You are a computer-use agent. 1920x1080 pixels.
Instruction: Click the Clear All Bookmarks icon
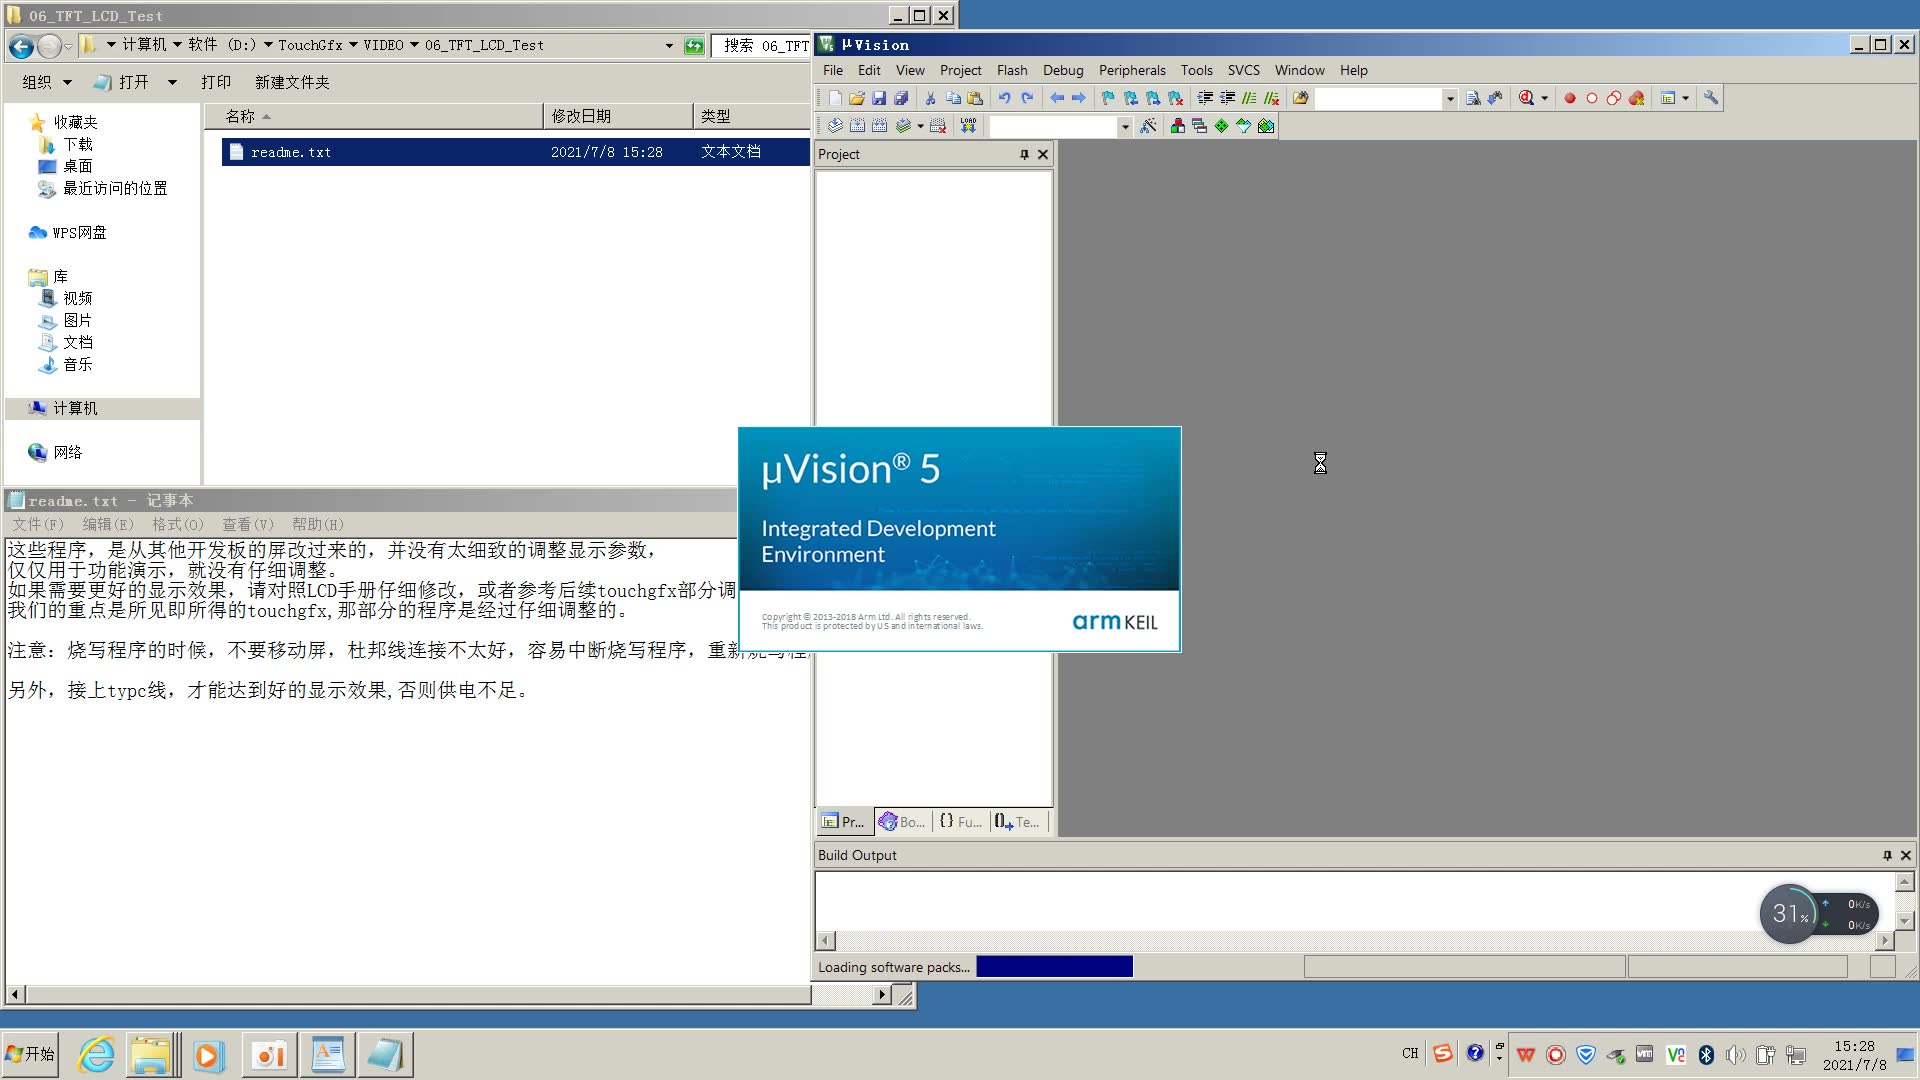coord(1176,98)
